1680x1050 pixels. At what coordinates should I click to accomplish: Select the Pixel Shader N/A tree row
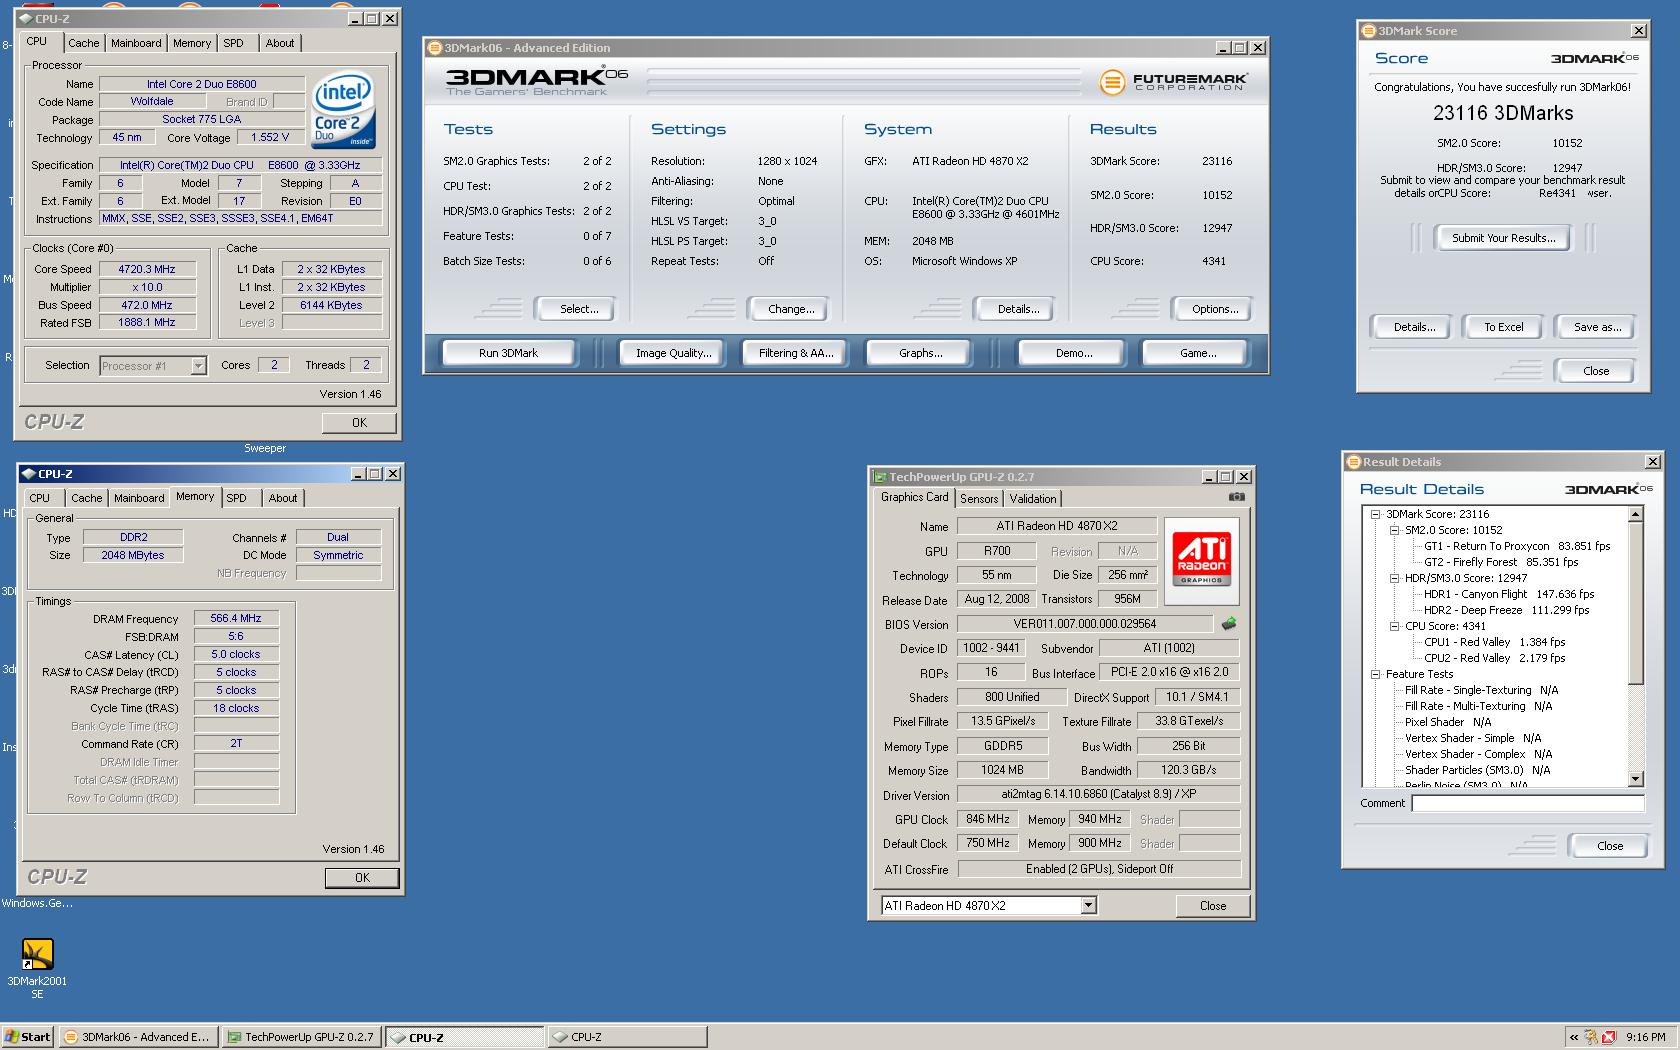click(1447, 722)
